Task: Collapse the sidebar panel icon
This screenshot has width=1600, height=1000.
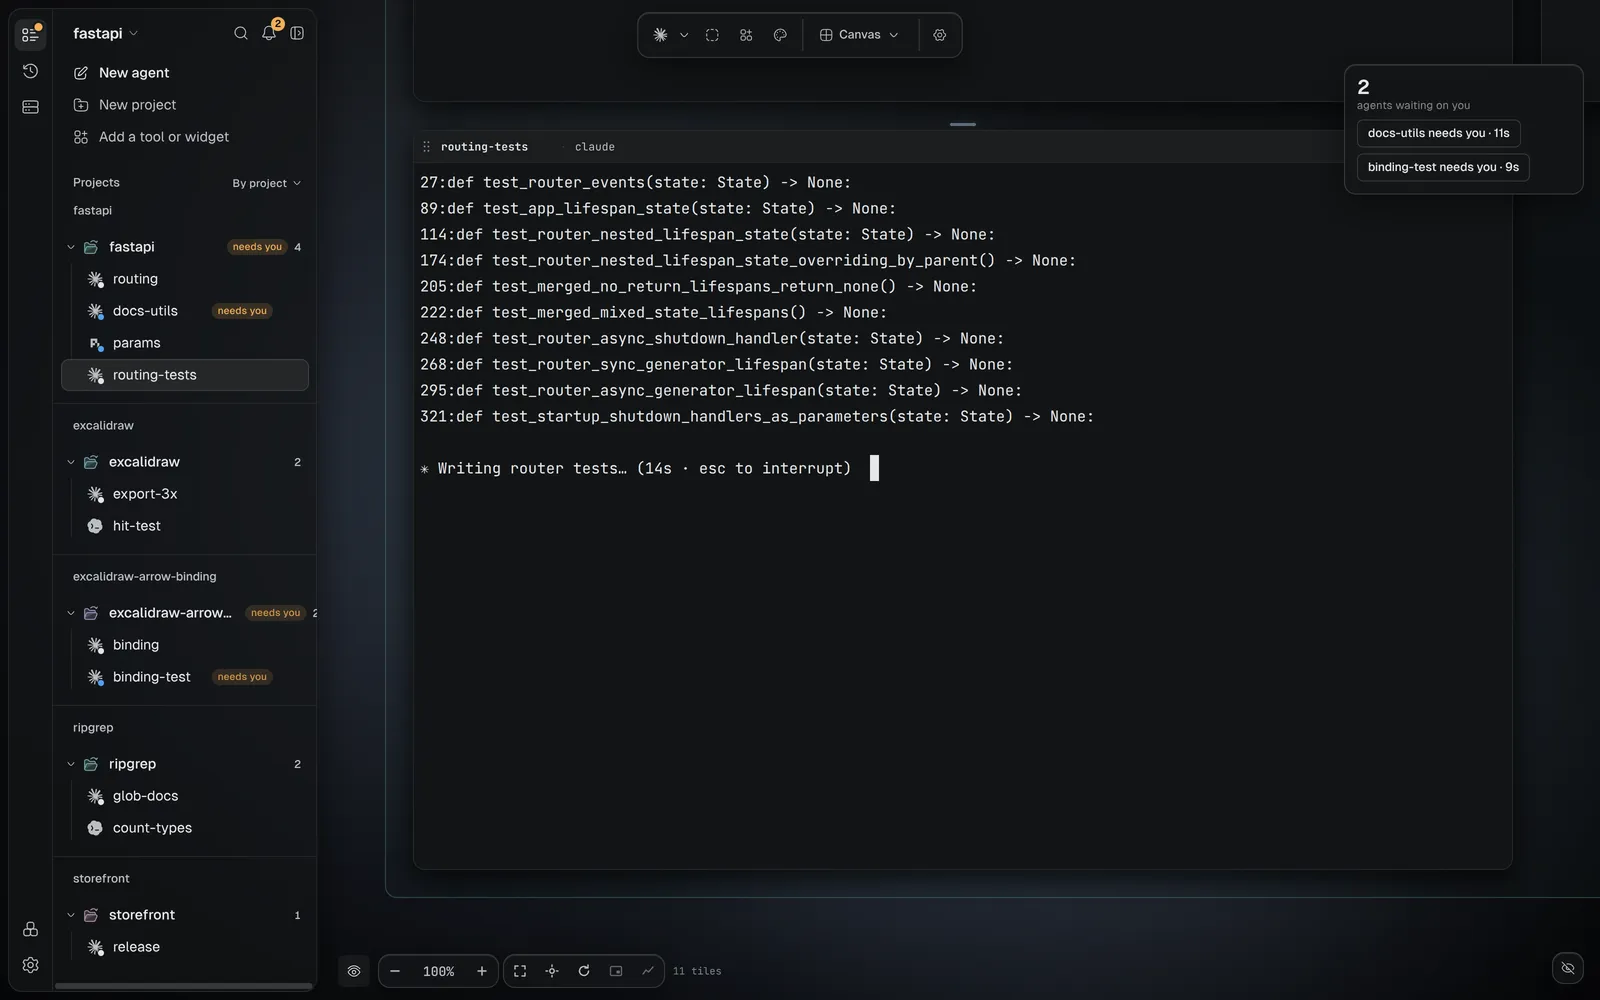Action: pyautogui.click(x=297, y=33)
